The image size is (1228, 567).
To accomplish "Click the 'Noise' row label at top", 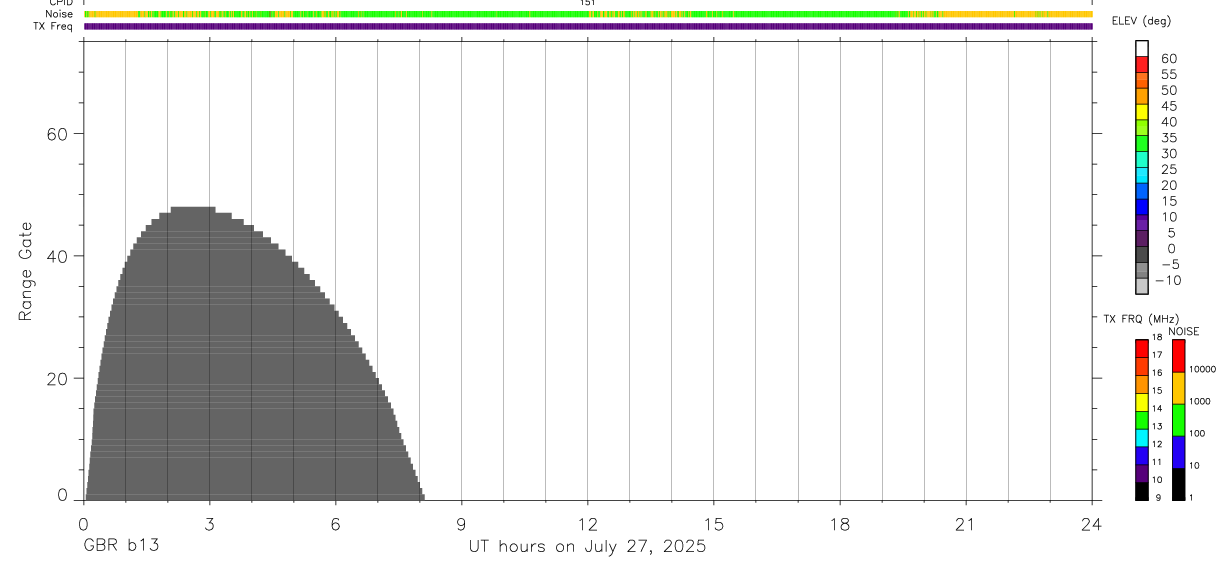I will click(59, 15).
